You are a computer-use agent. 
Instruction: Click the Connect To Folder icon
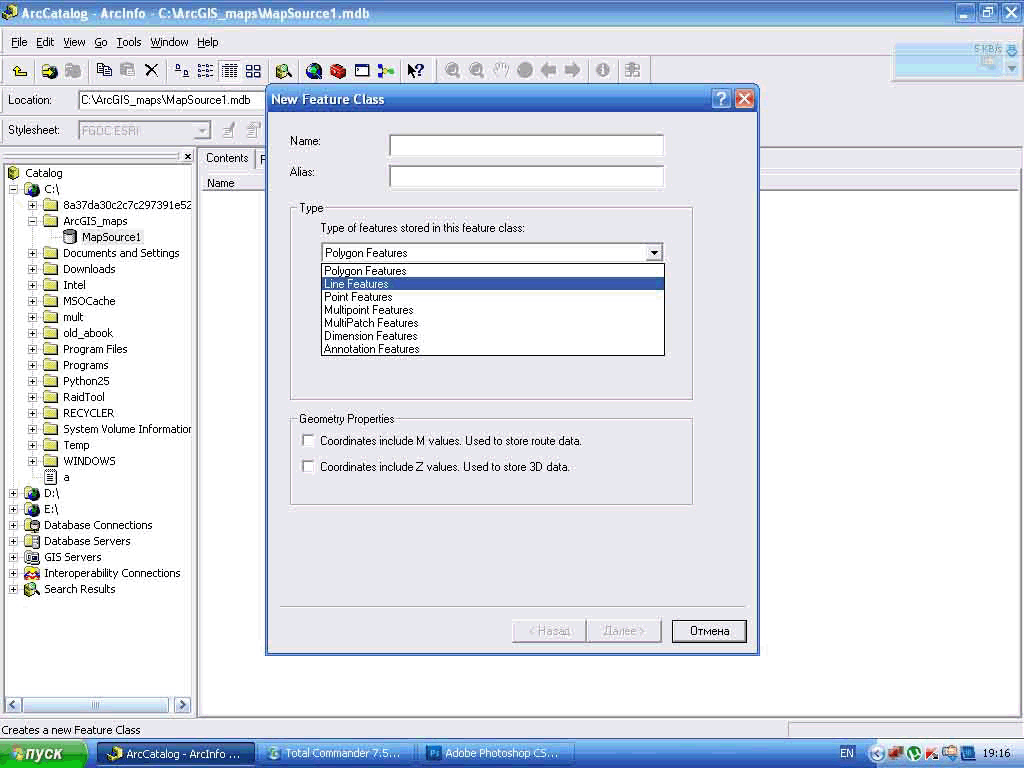tap(49, 71)
